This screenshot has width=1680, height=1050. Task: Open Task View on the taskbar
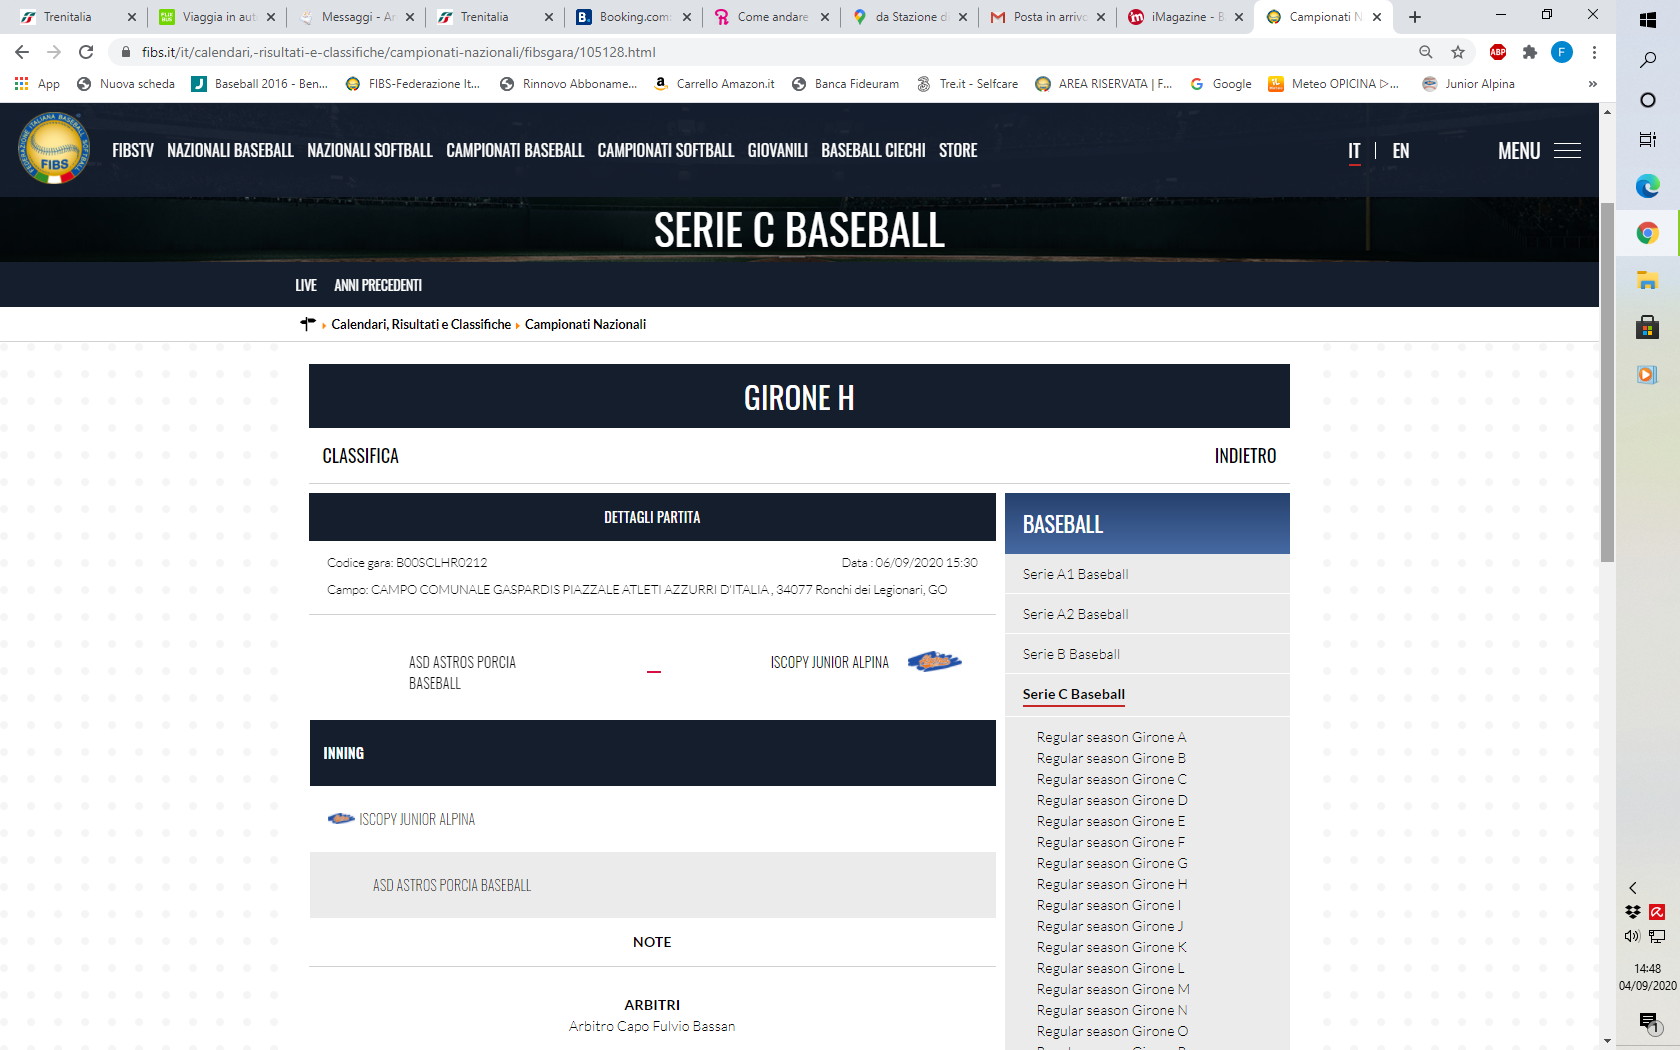pyautogui.click(x=1648, y=140)
